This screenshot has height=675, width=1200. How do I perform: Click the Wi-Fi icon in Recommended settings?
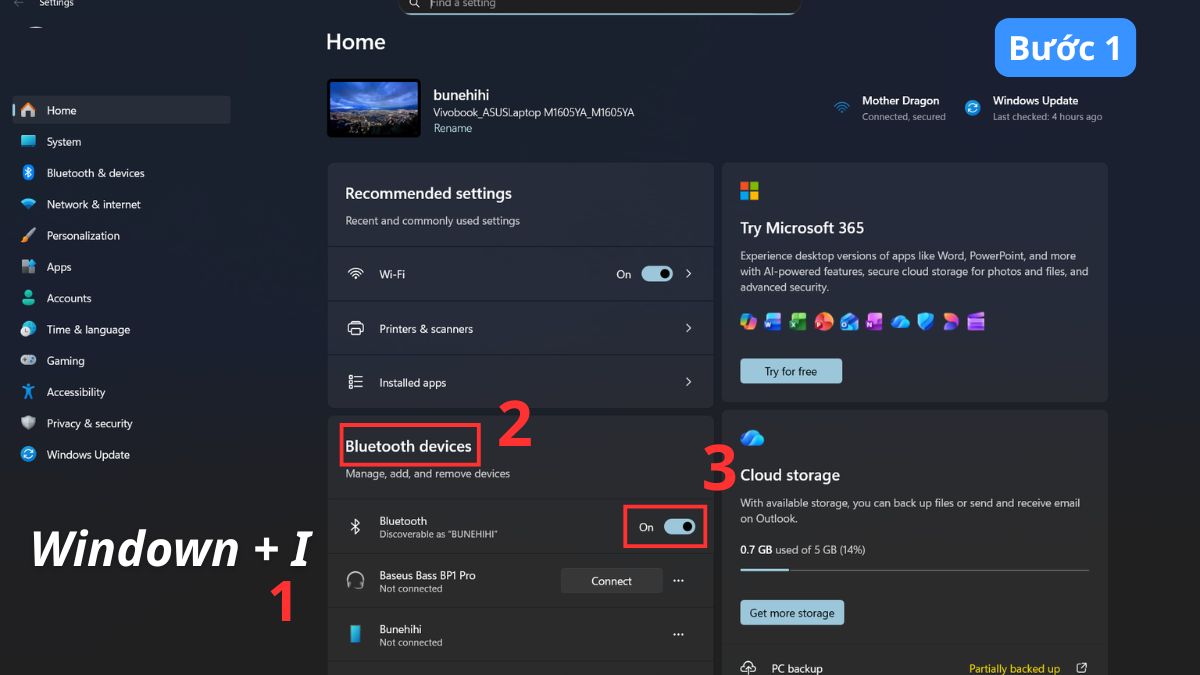pos(355,274)
